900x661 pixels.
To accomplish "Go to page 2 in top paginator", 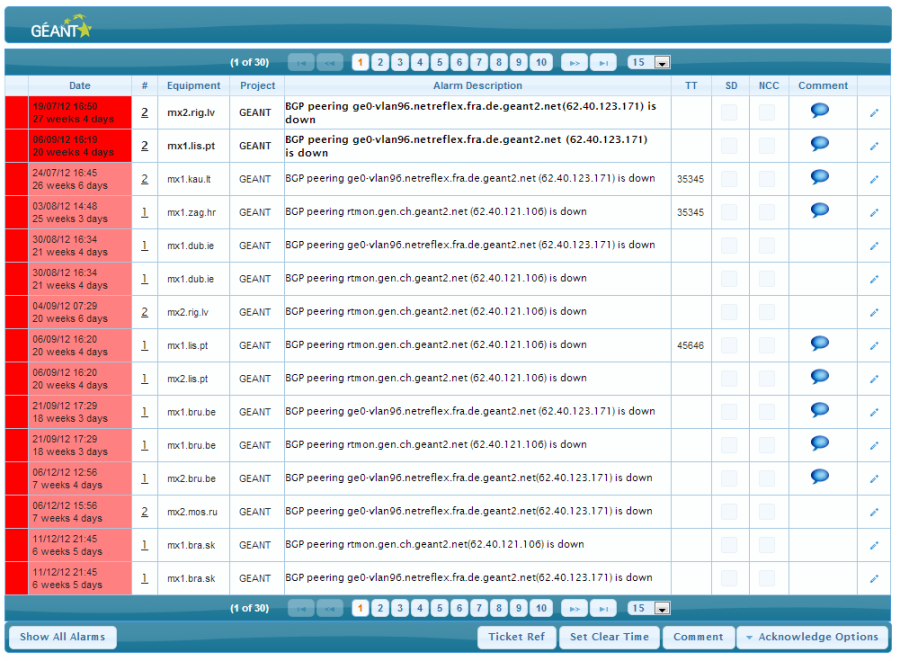I will click(x=380, y=63).
